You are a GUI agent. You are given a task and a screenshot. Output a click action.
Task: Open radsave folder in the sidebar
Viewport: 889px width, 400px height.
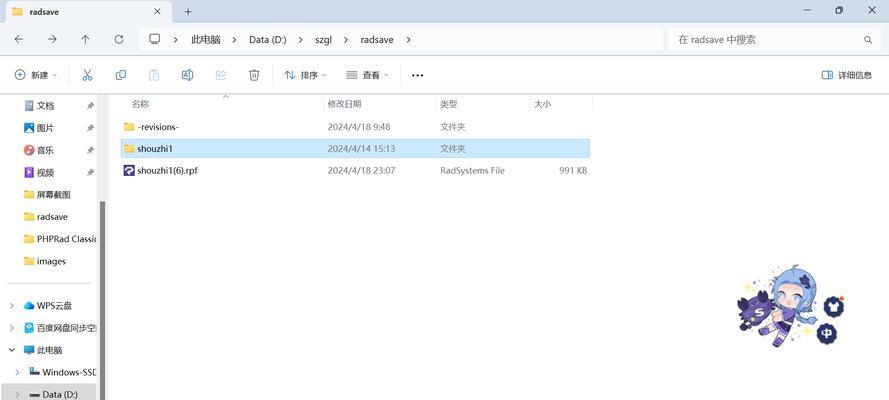click(52, 216)
